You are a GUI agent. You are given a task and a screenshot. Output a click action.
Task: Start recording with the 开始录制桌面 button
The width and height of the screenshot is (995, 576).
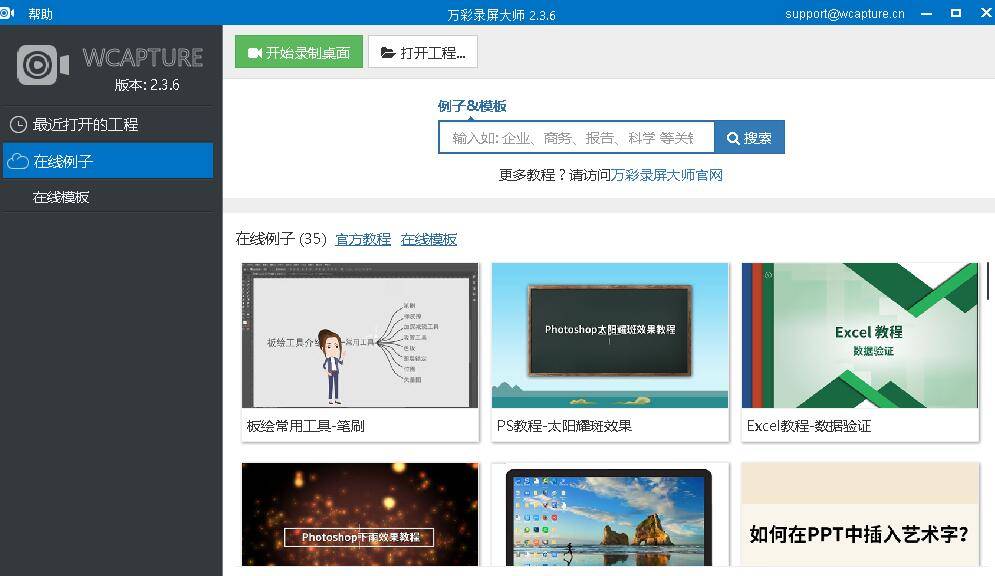298,51
